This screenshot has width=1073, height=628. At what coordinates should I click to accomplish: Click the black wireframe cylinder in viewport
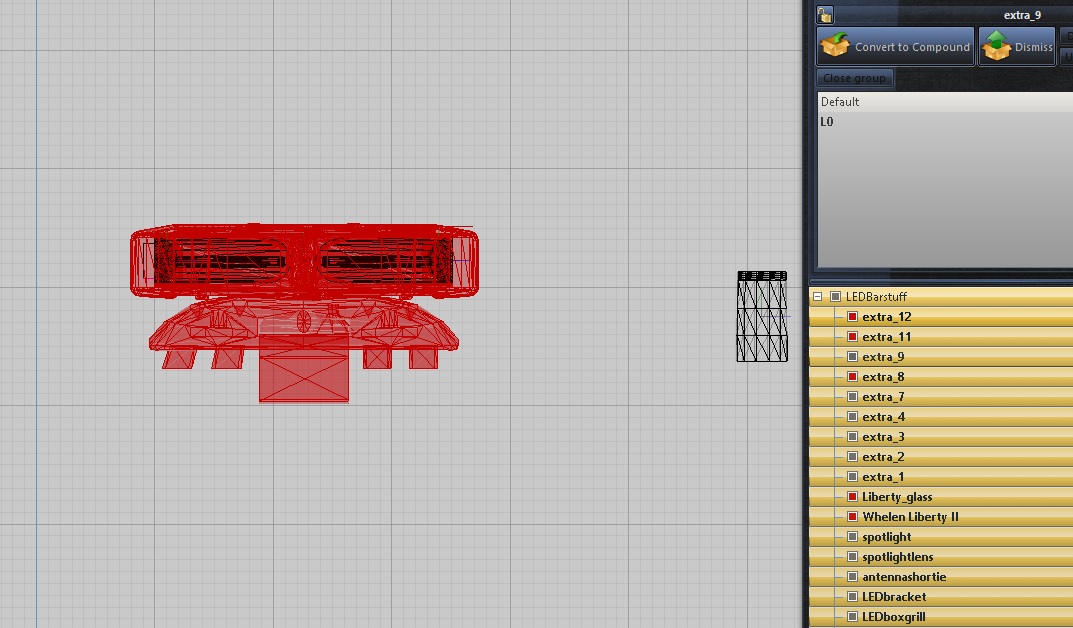[x=762, y=317]
